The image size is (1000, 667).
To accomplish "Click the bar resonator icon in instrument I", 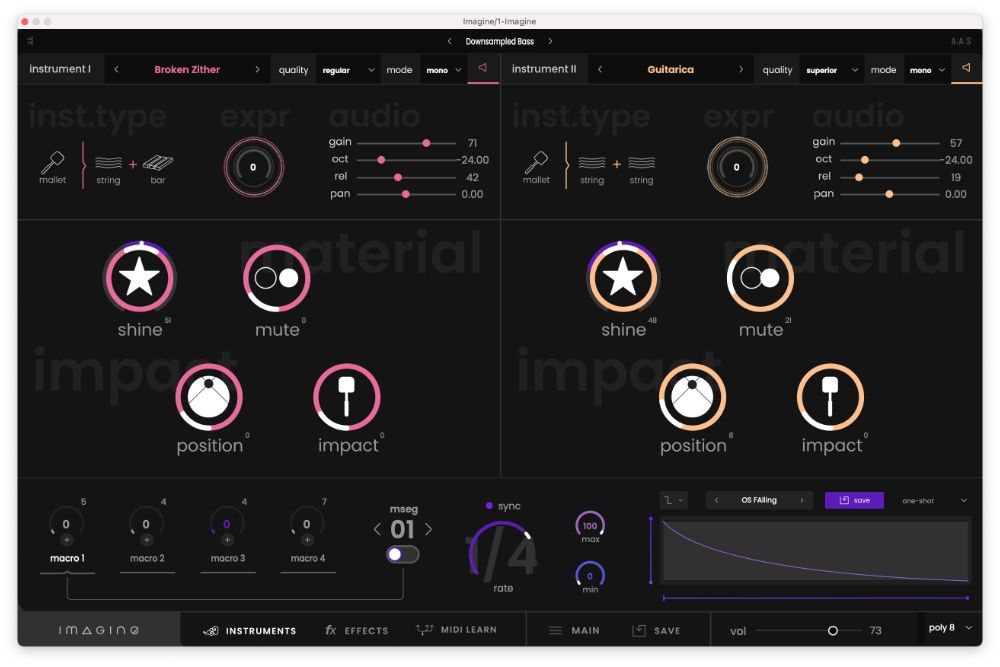I will pos(158,163).
